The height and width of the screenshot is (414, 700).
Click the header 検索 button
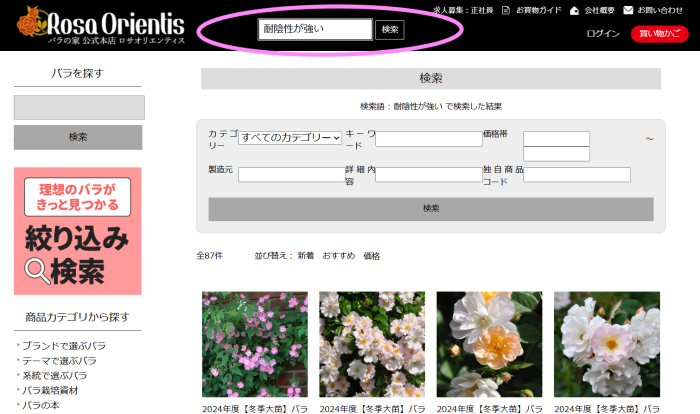click(390, 30)
